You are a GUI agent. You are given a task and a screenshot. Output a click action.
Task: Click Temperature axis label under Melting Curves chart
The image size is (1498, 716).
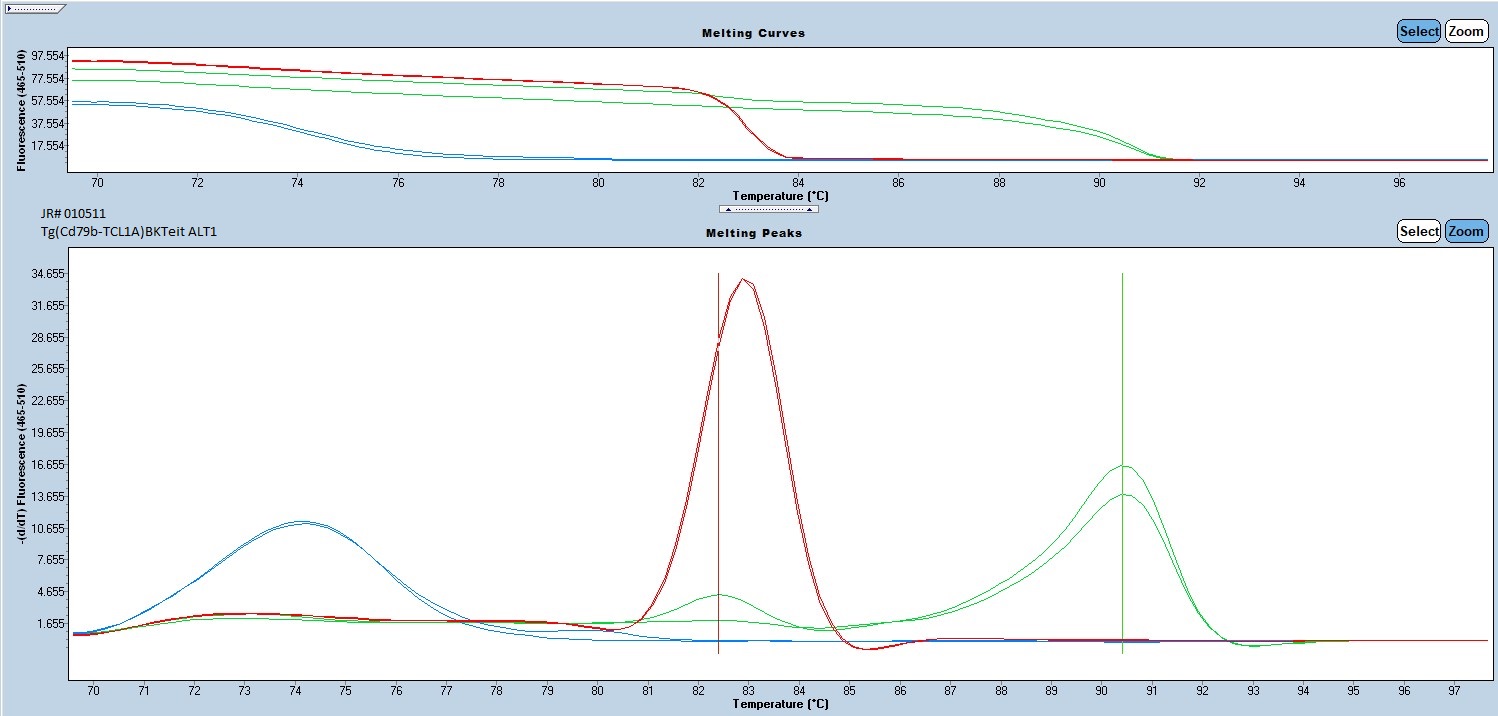pos(780,196)
